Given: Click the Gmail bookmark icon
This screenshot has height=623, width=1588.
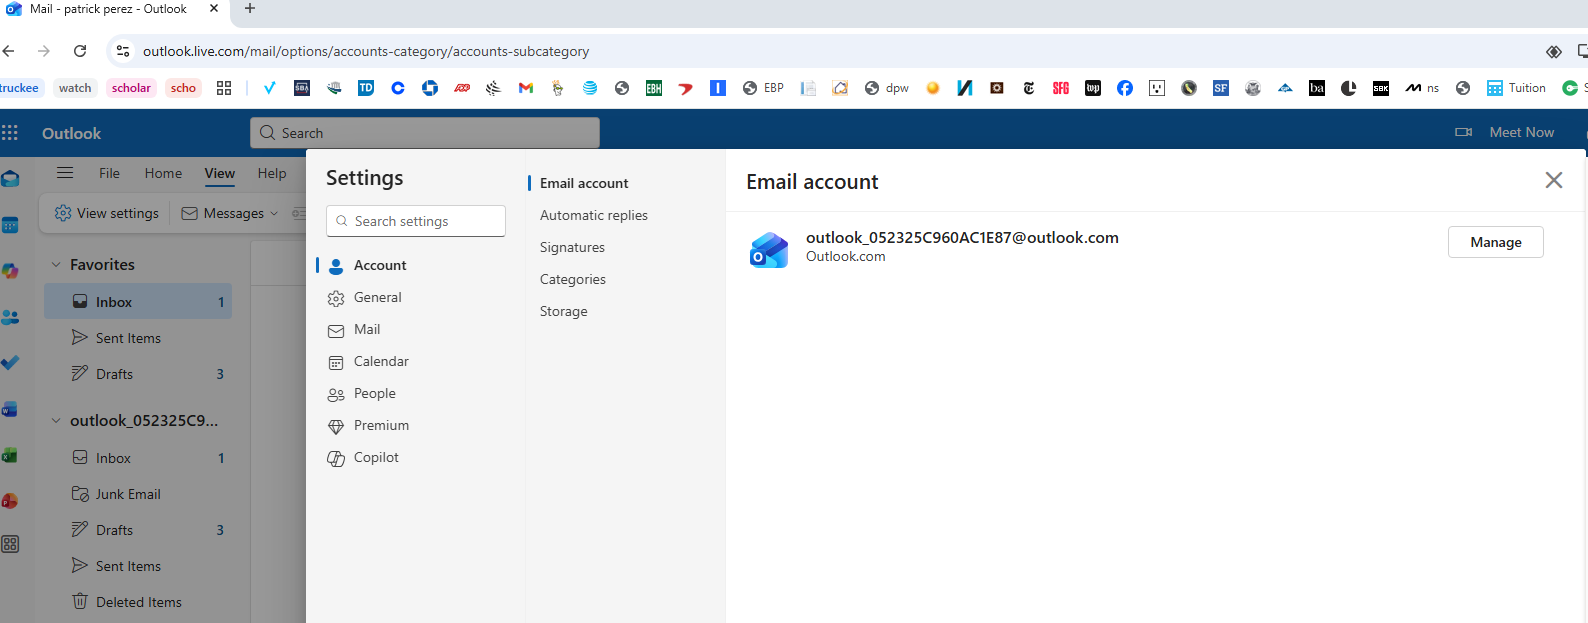Looking at the screenshot, I should tap(526, 88).
